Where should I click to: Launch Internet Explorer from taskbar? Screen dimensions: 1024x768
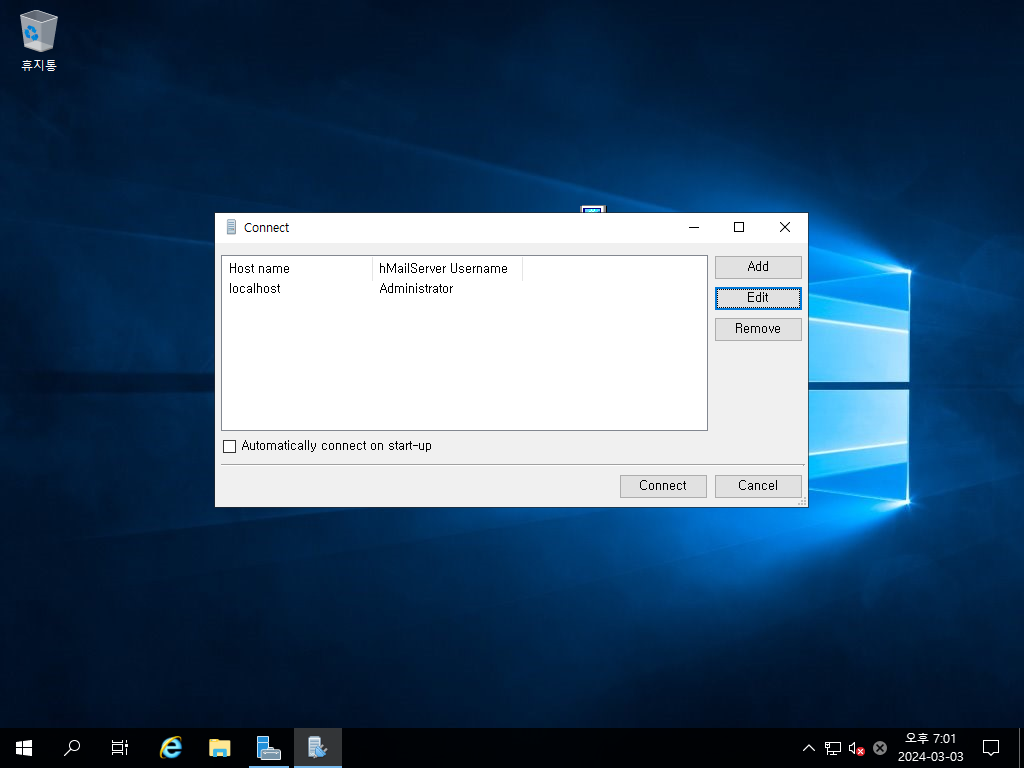pos(170,748)
